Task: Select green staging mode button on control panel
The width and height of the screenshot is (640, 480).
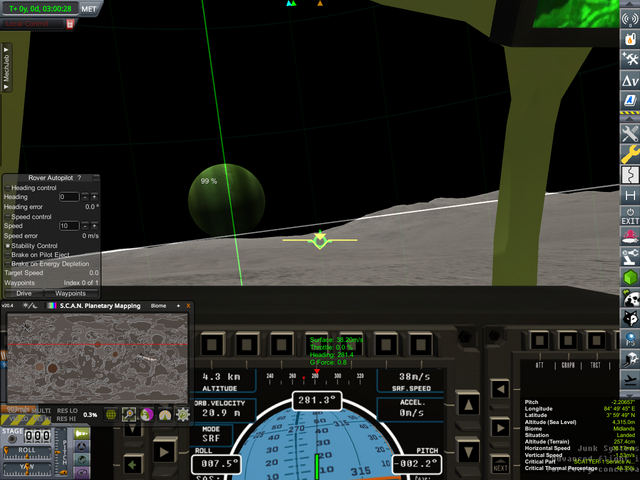Action: 81,433
